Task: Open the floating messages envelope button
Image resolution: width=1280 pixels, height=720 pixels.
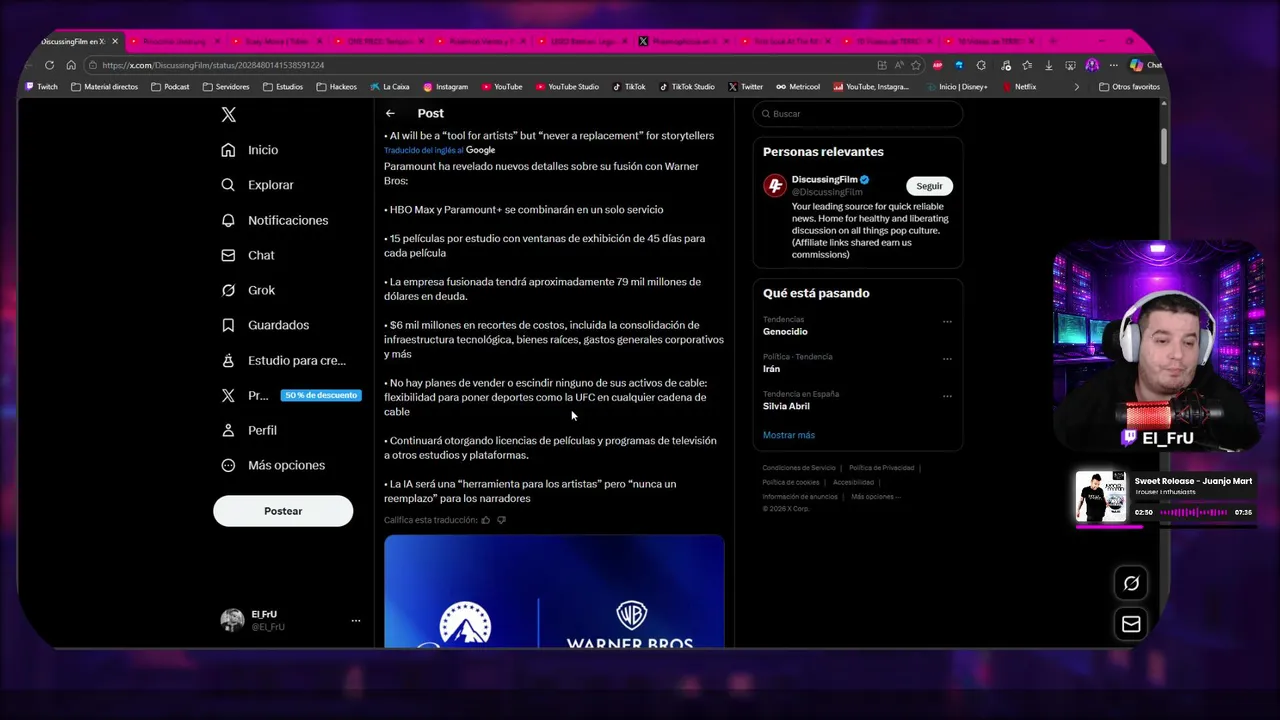Action: 1131,624
